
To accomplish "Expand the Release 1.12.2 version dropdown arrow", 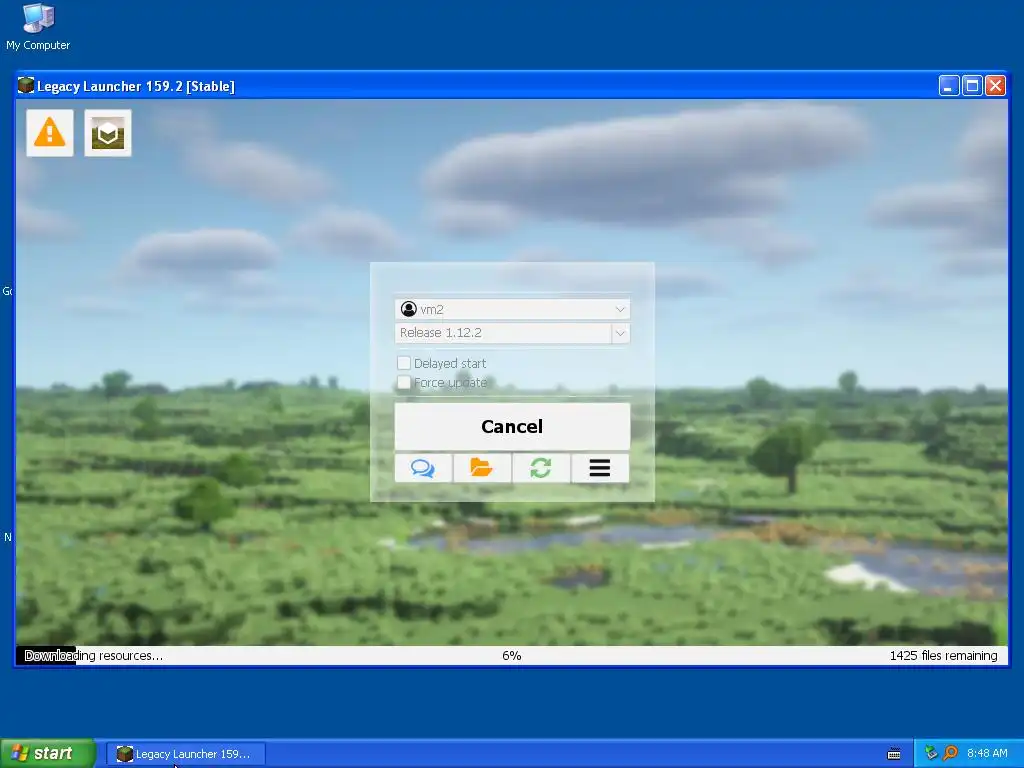I will click(620, 333).
